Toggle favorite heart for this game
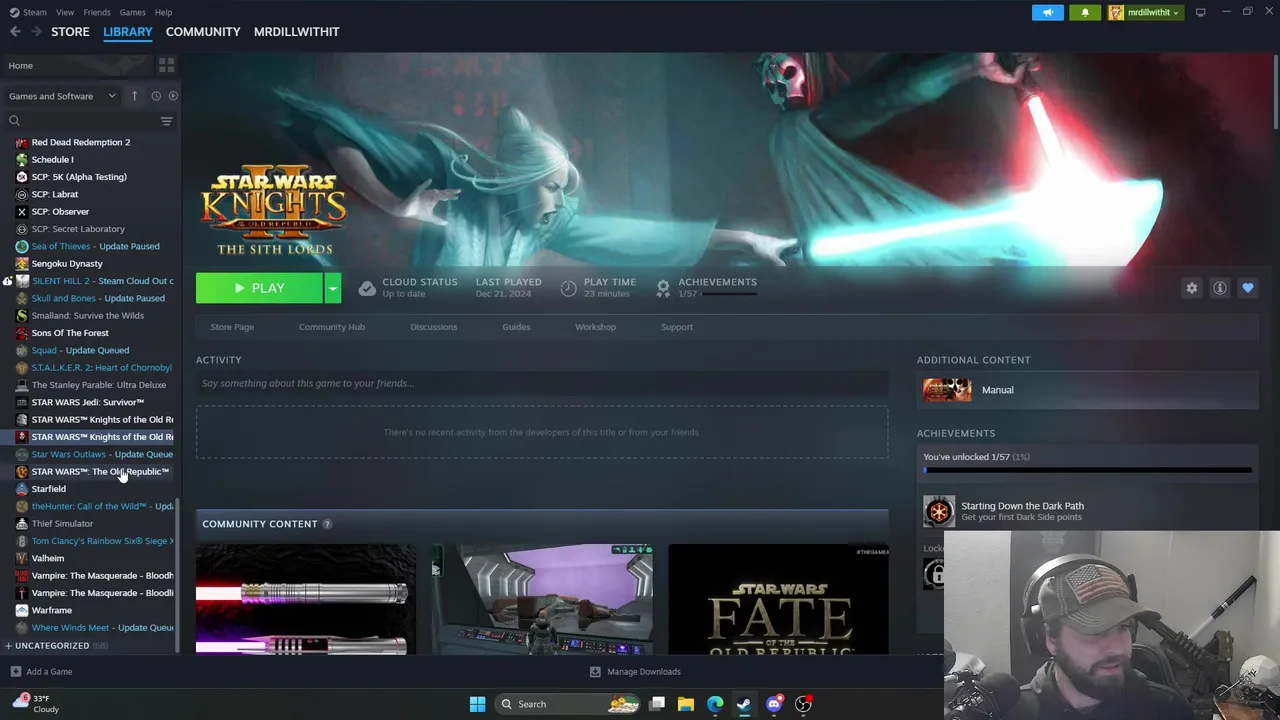1280x720 pixels. click(1247, 288)
